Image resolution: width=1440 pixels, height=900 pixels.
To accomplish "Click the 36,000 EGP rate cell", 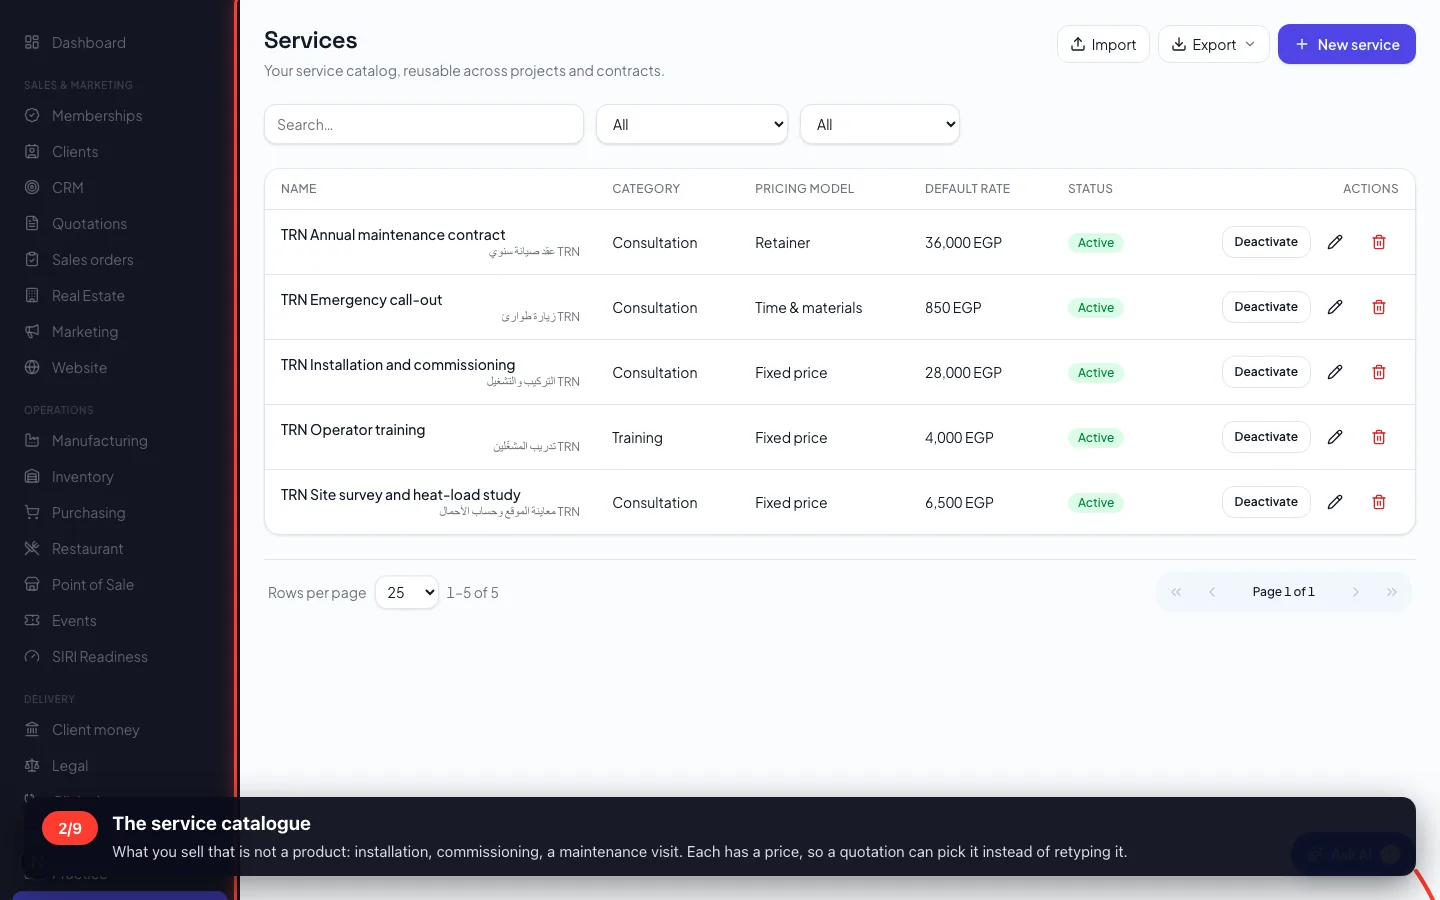I will point(963,243).
